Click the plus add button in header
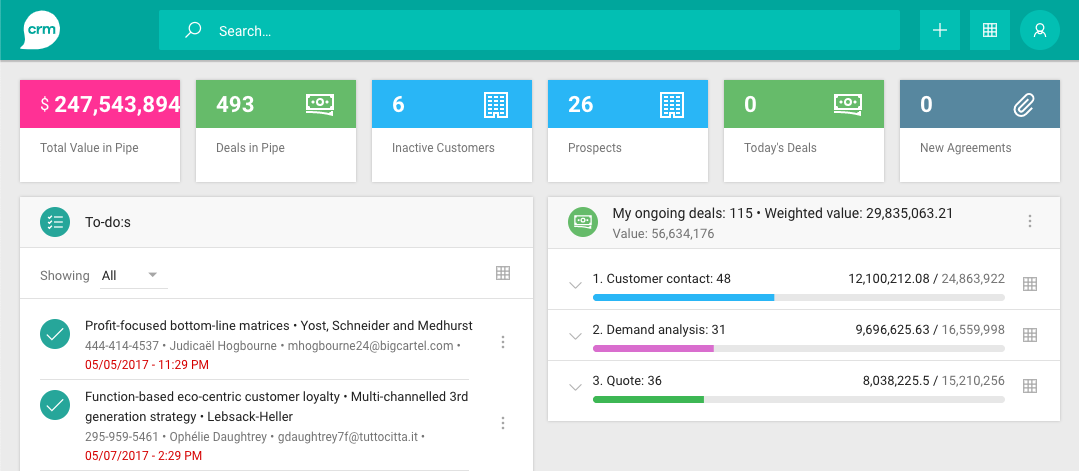The image size is (1079, 471). (939, 30)
